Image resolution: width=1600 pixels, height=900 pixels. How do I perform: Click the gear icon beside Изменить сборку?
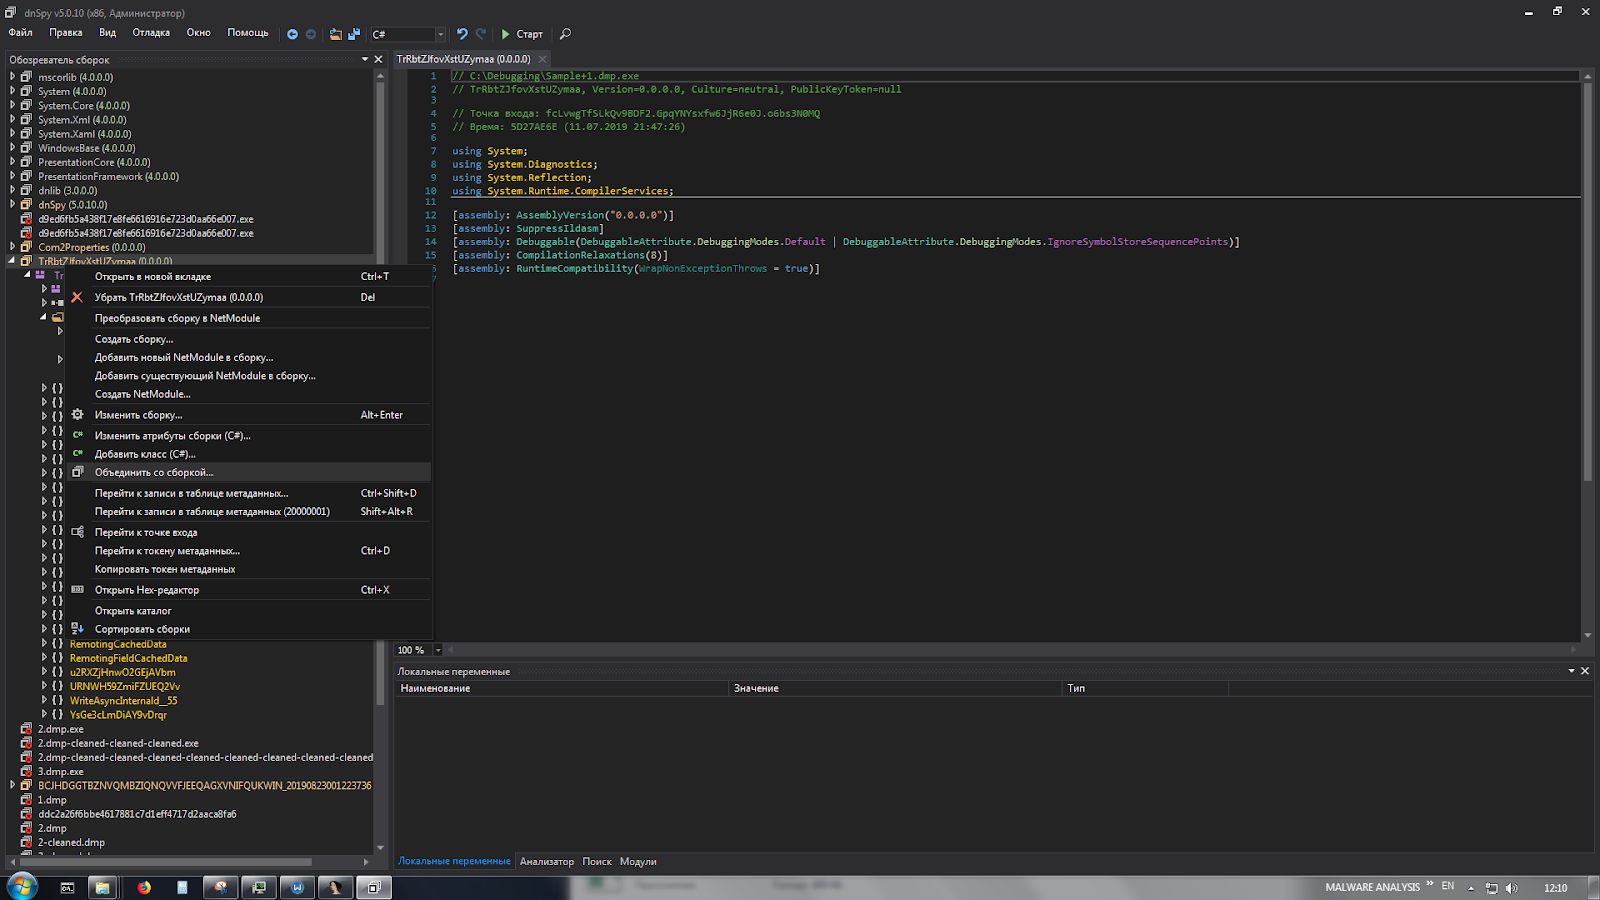[x=77, y=415]
